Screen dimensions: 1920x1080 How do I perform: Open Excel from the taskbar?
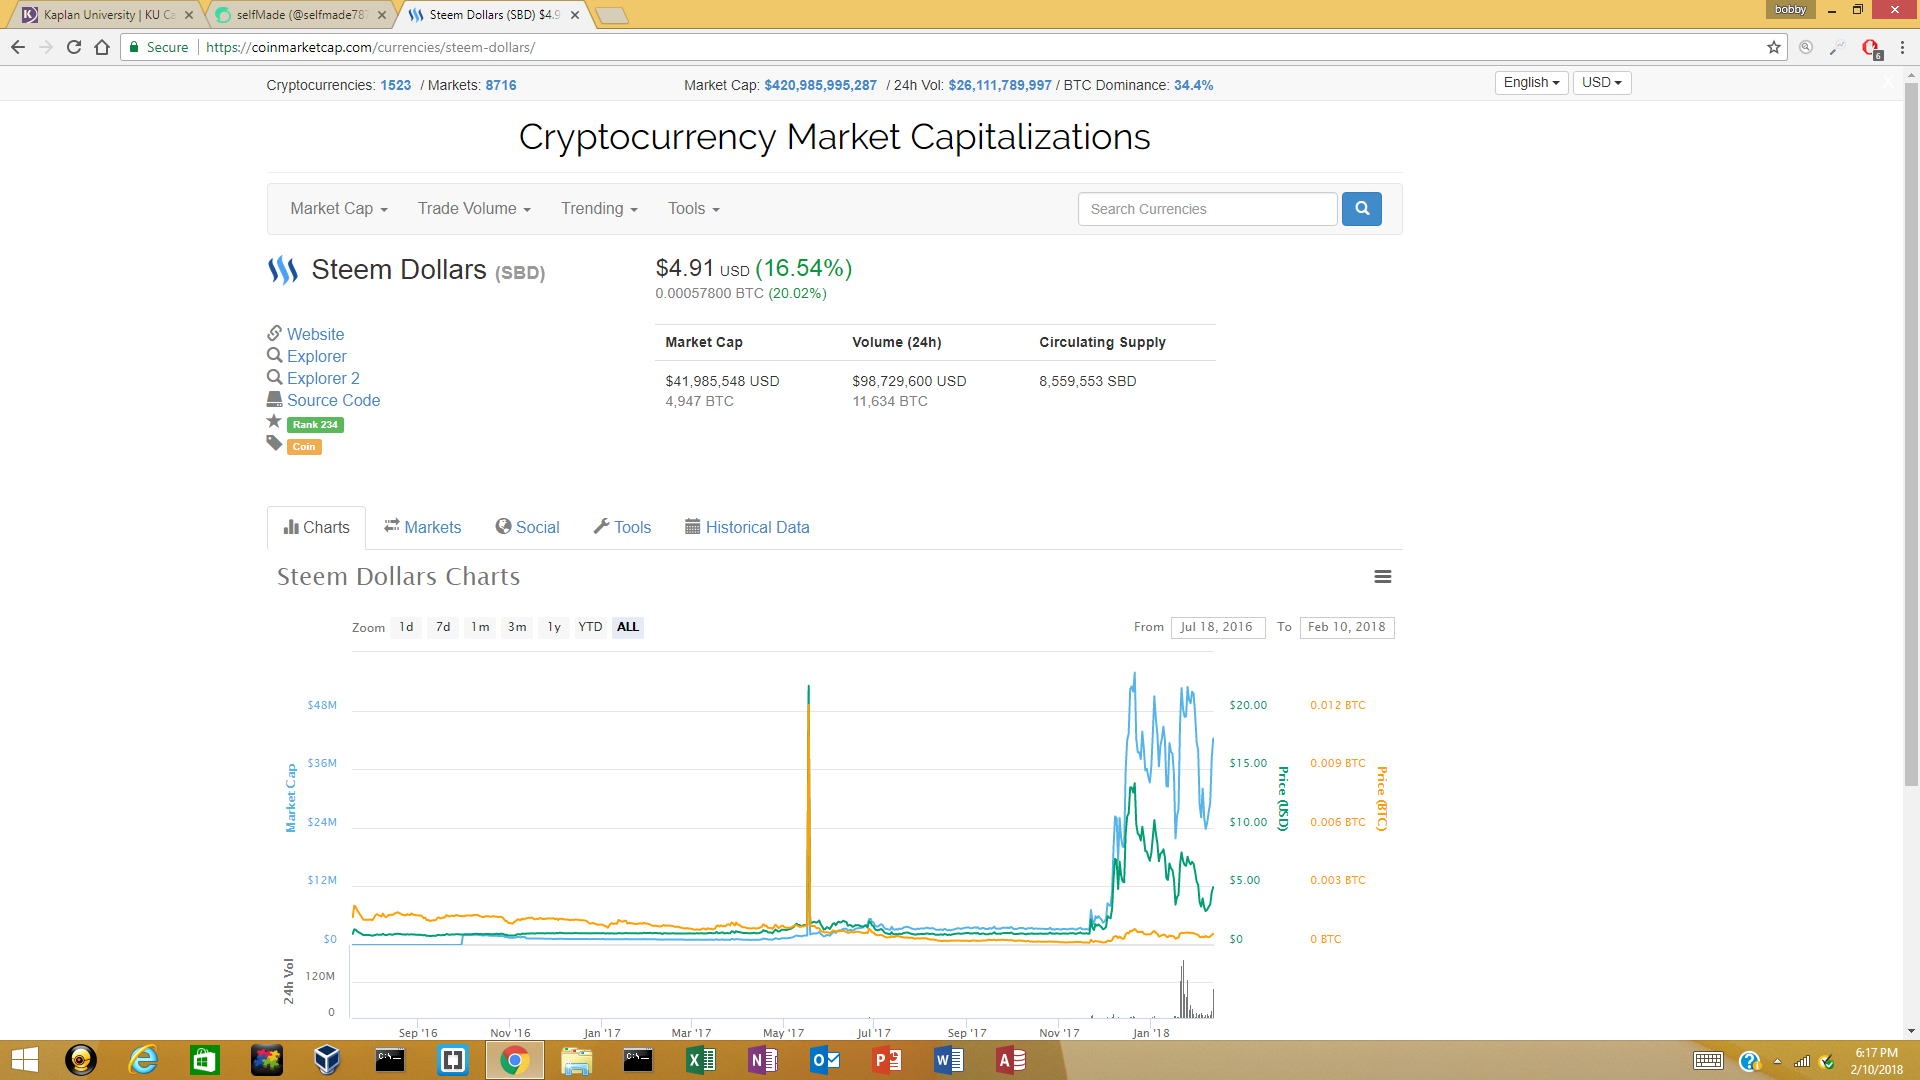pyautogui.click(x=701, y=1060)
